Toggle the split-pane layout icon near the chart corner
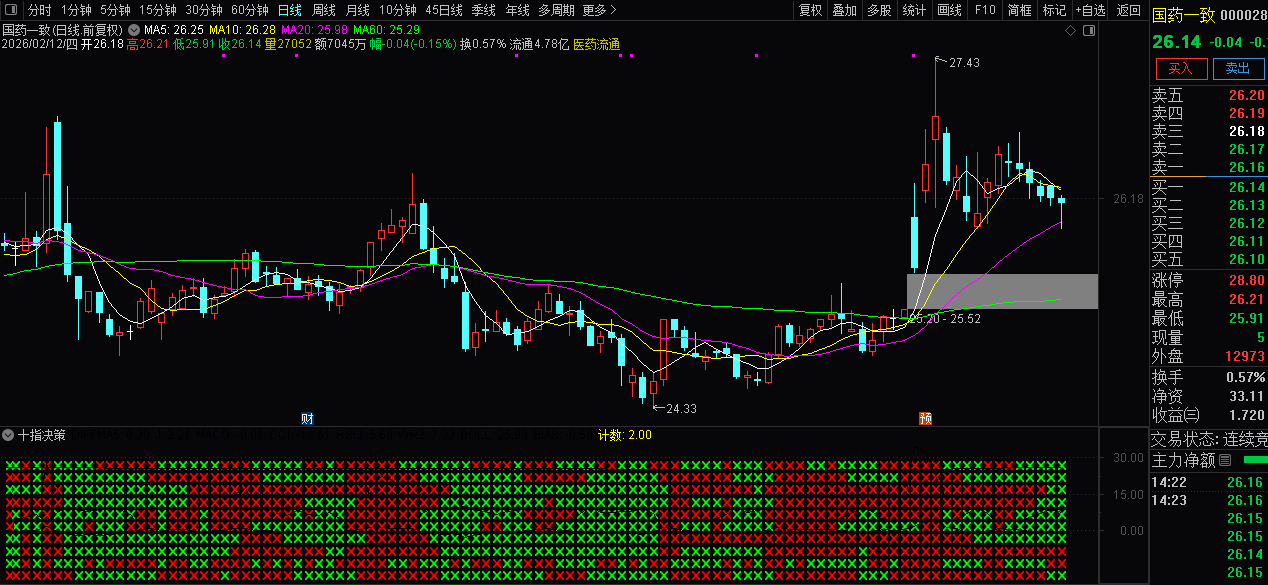1268x585 pixels. click(1089, 30)
